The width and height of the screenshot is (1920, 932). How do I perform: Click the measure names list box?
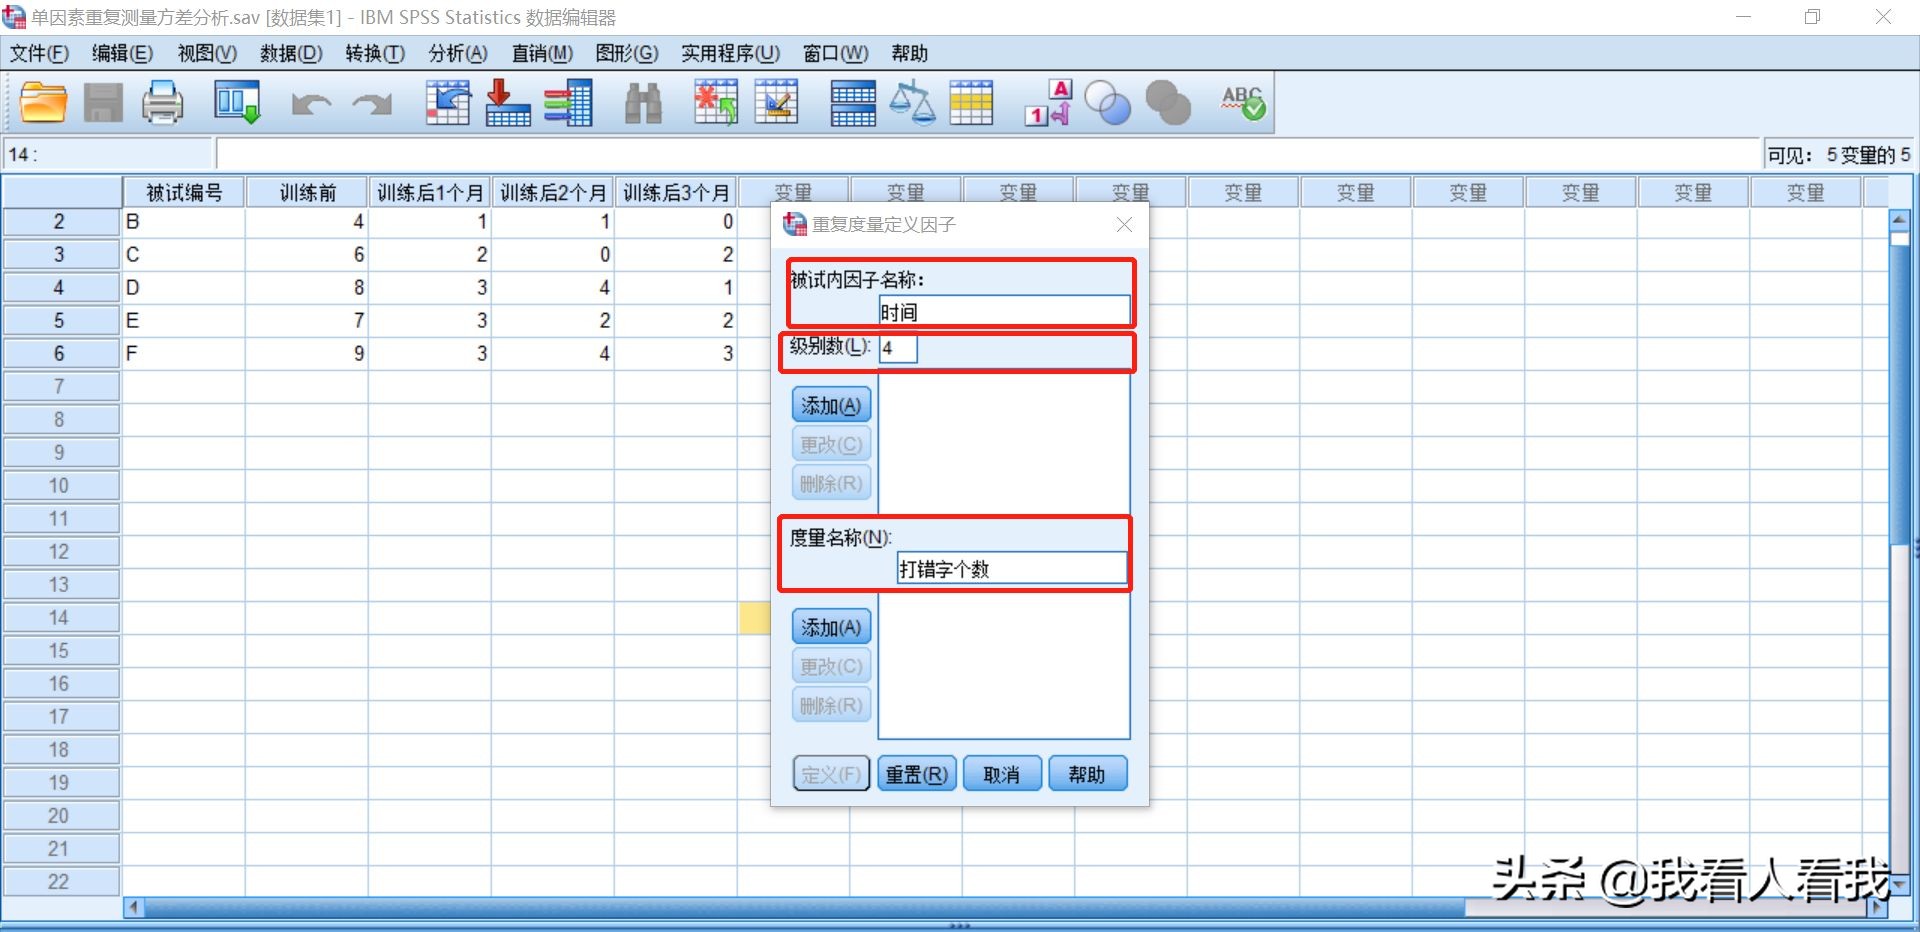1004,664
